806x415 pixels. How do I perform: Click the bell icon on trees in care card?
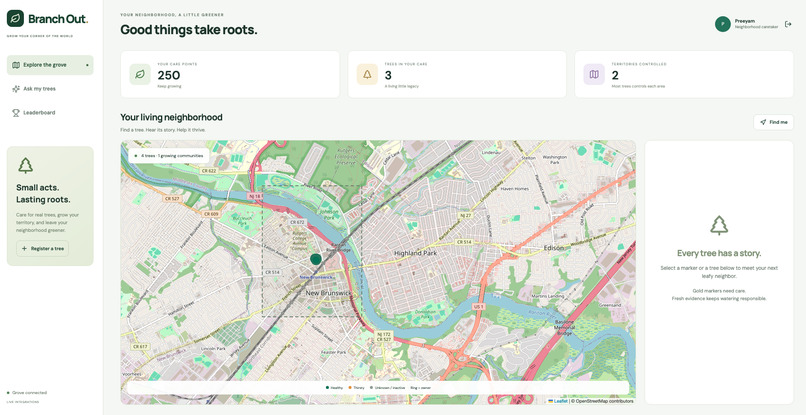(x=367, y=75)
